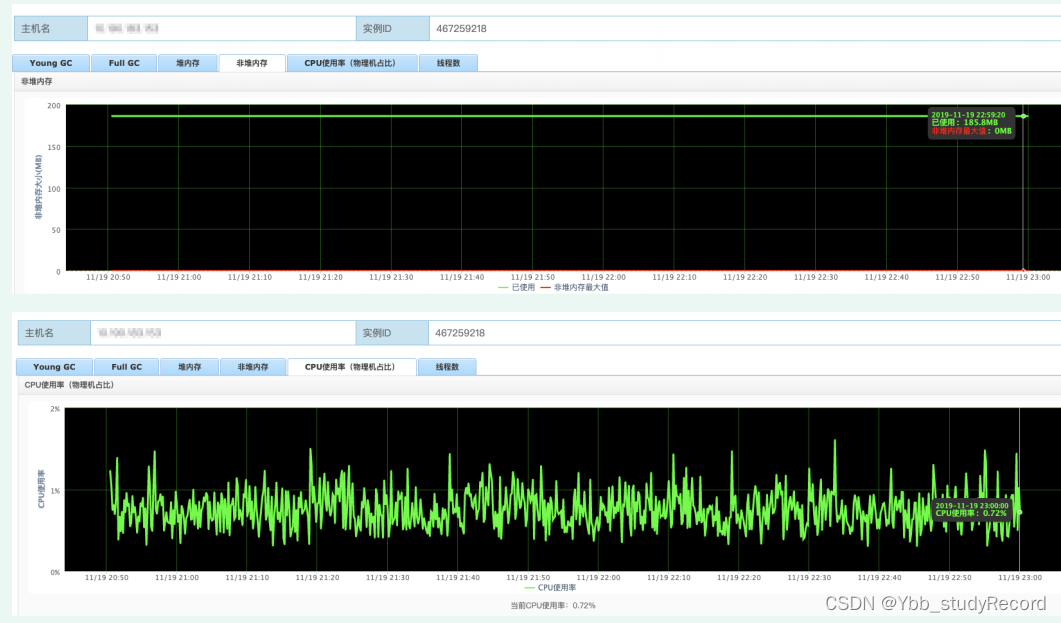Open 线程数 tab in lower panel
1061x623 pixels.
click(447, 367)
